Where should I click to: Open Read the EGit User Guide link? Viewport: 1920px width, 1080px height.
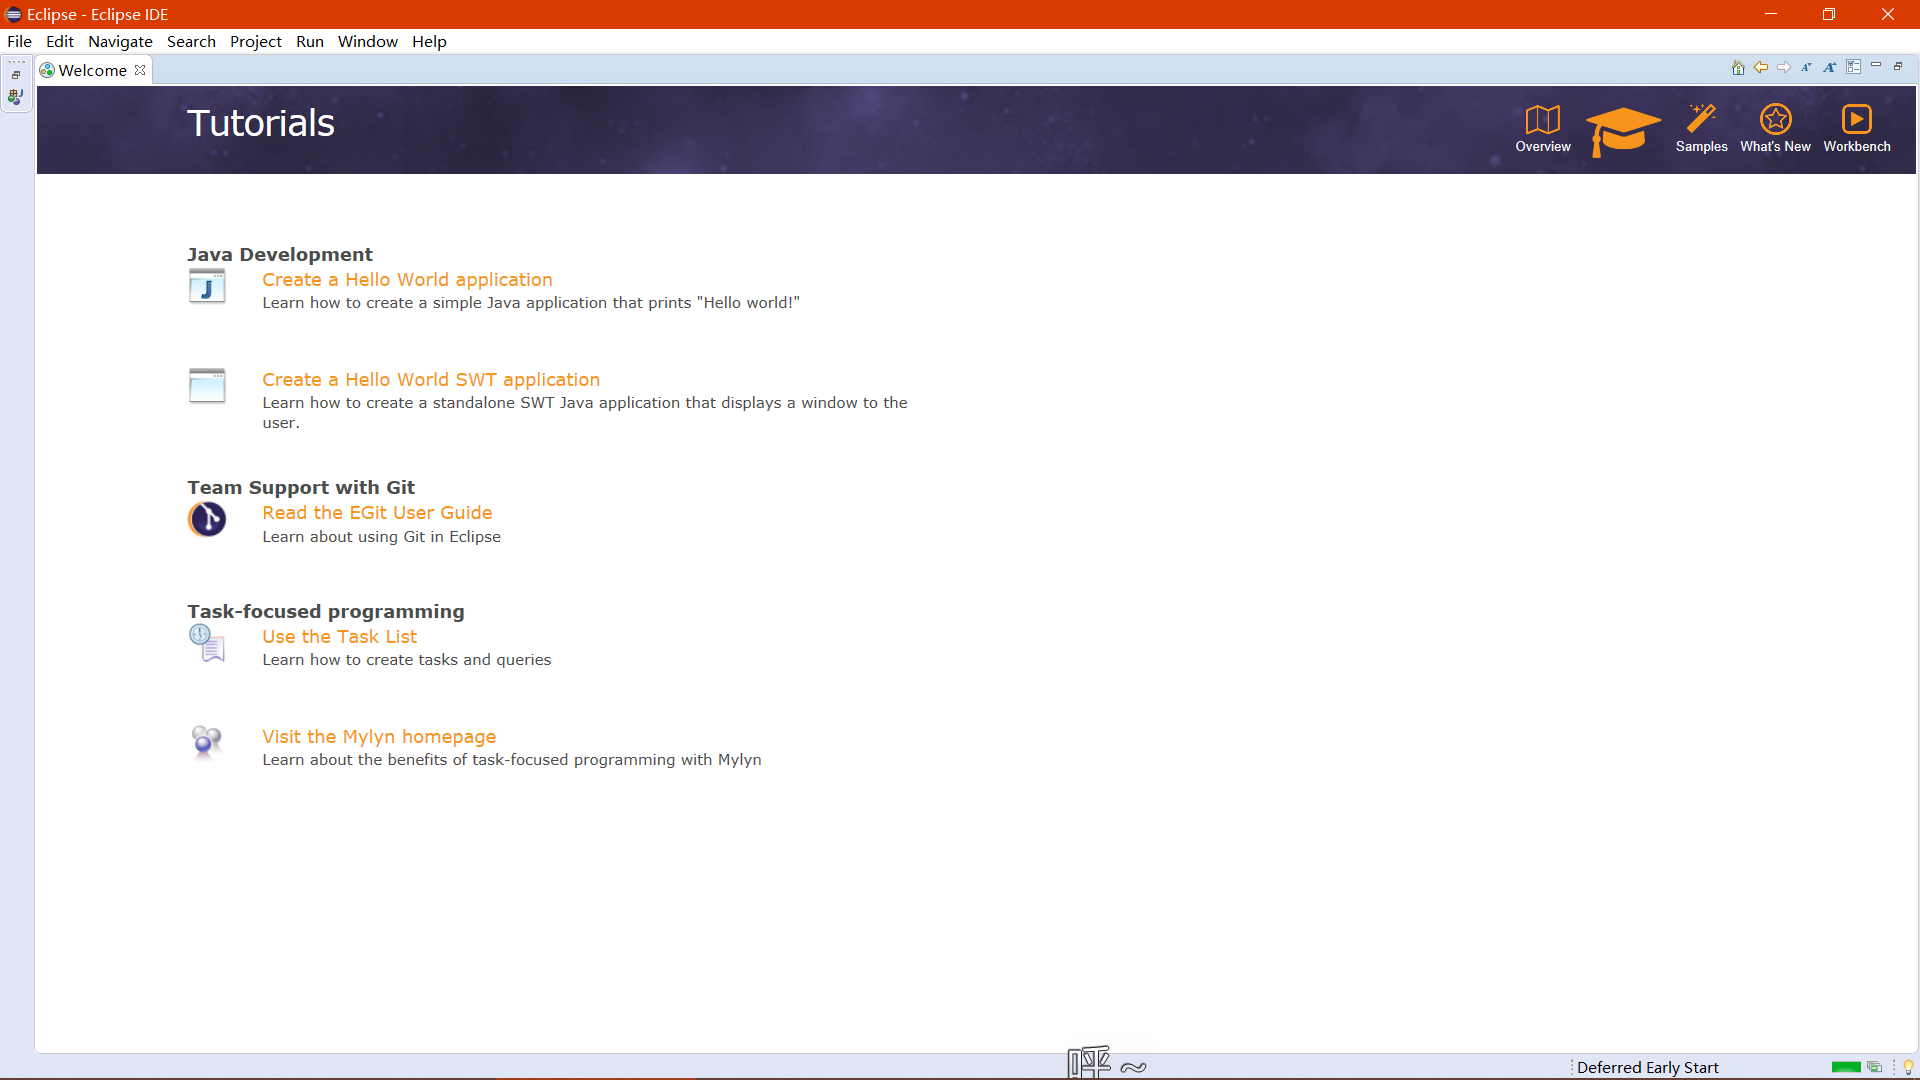(x=377, y=513)
